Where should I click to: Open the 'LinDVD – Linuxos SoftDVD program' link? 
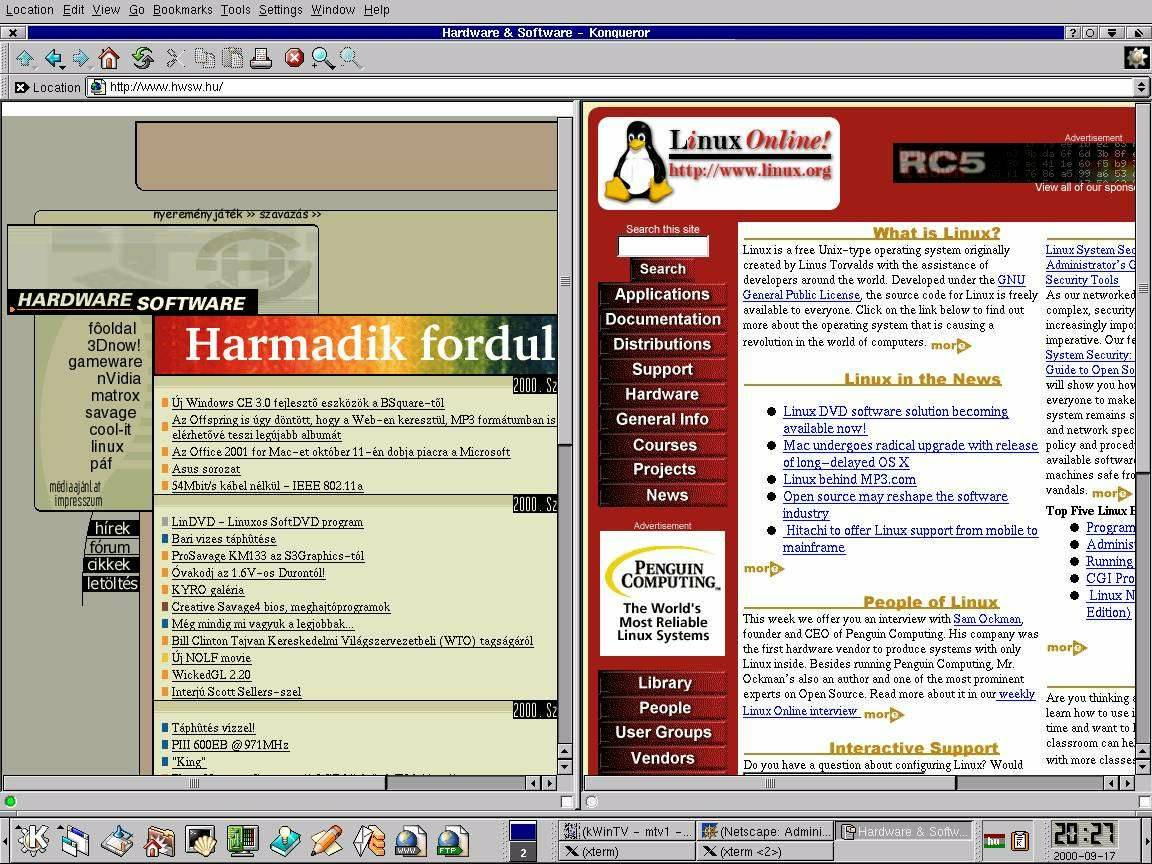(x=267, y=522)
